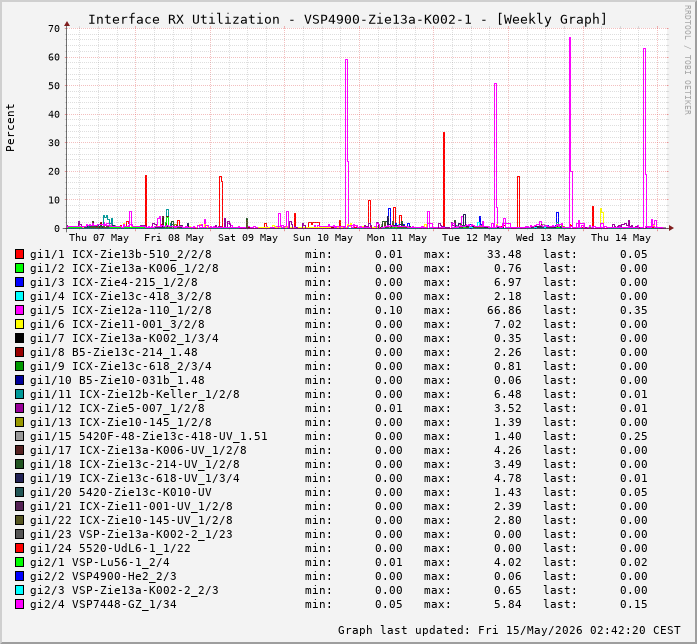Click legend entry gi1/24 5520-UdL6-1_1/22

[110, 548]
